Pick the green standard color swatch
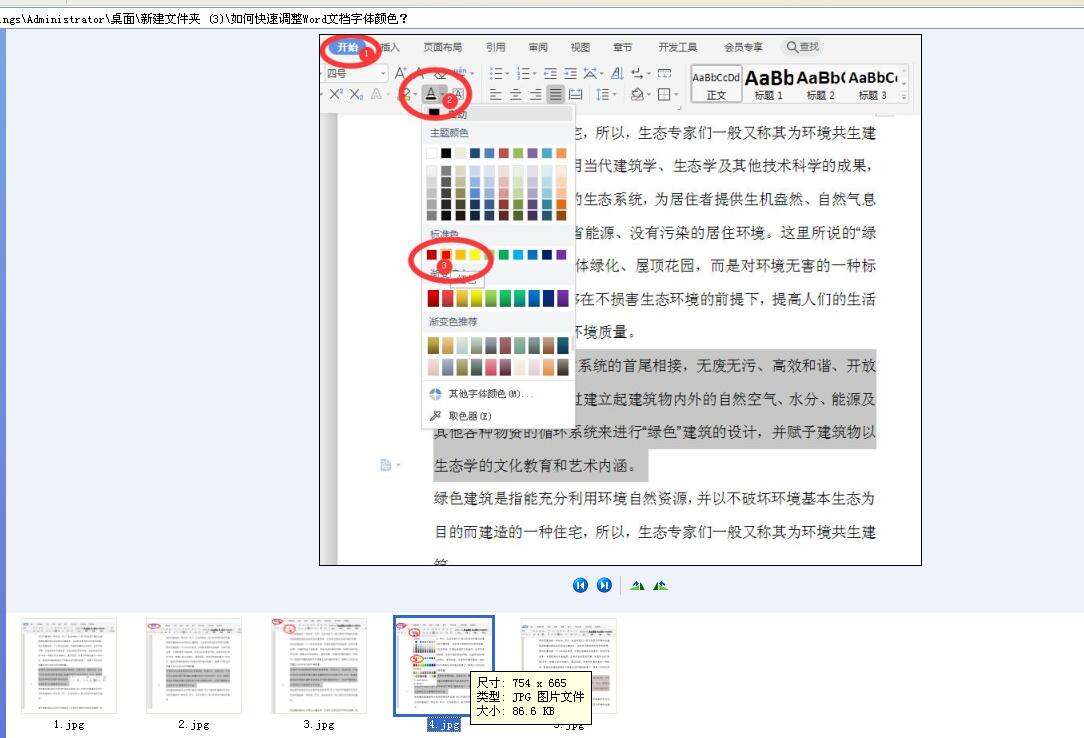 click(x=503, y=255)
